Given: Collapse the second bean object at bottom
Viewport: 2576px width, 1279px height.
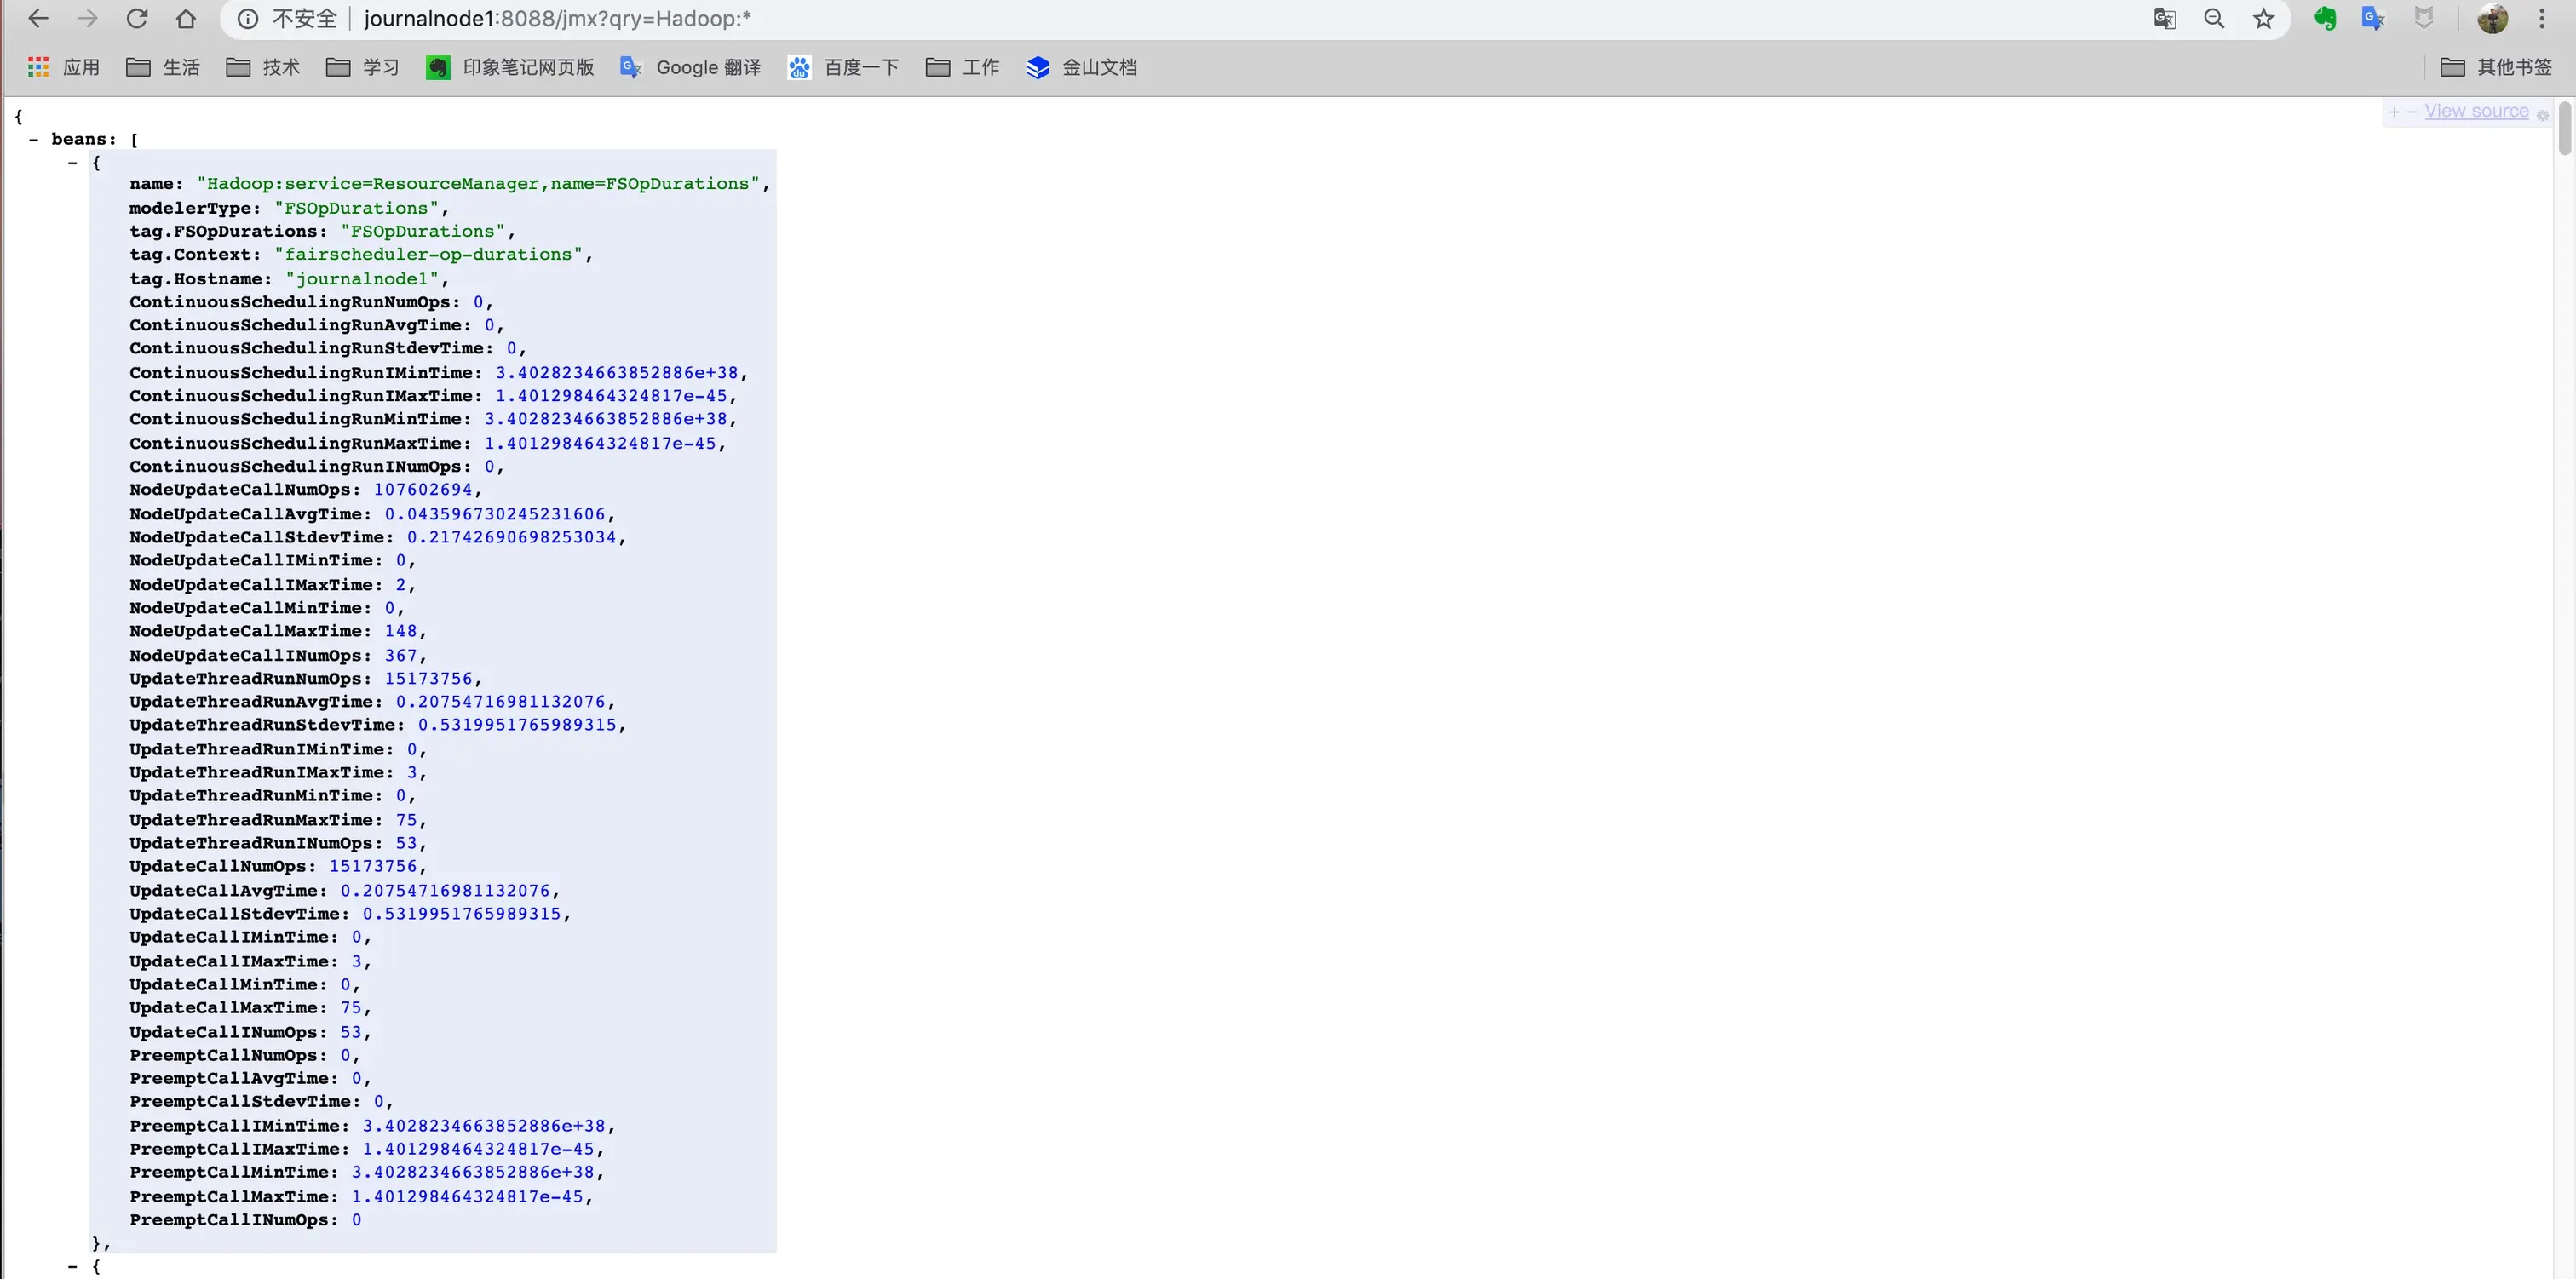Looking at the screenshot, I should [x=72, y=1266].
